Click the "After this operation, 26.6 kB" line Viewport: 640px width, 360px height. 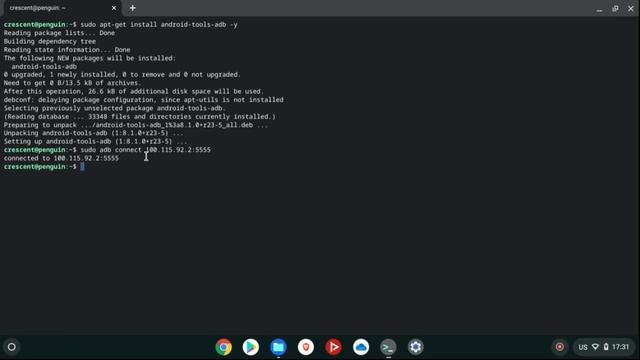click(x=134, y=91)
